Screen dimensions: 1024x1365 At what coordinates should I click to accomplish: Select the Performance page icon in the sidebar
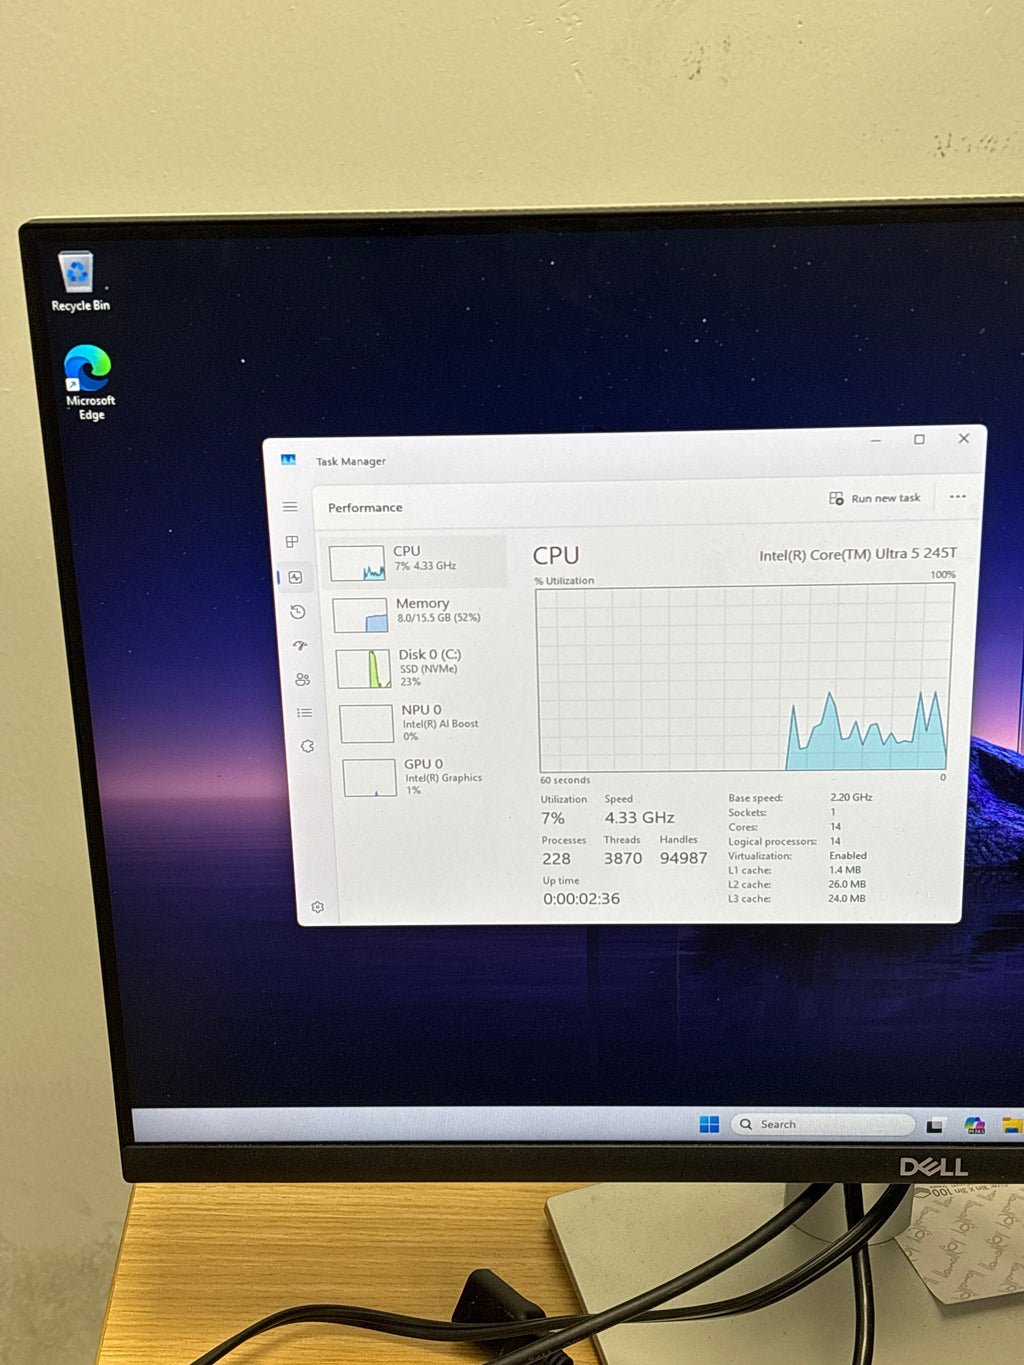295,577
